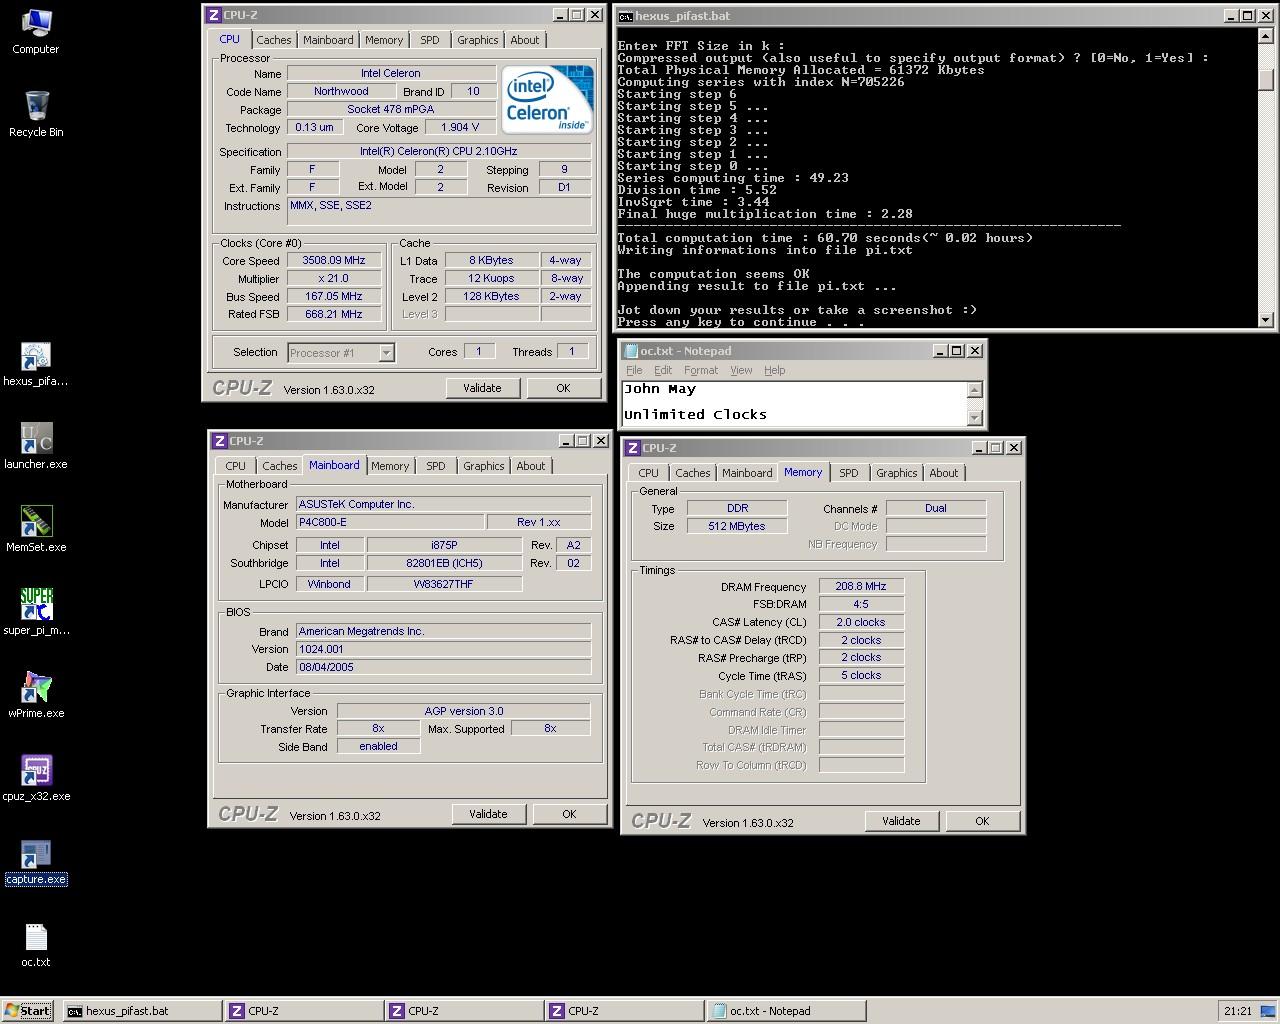
Task: Click the Specification field Intel Celeron 2.10GHz
Action: [438, 151]
